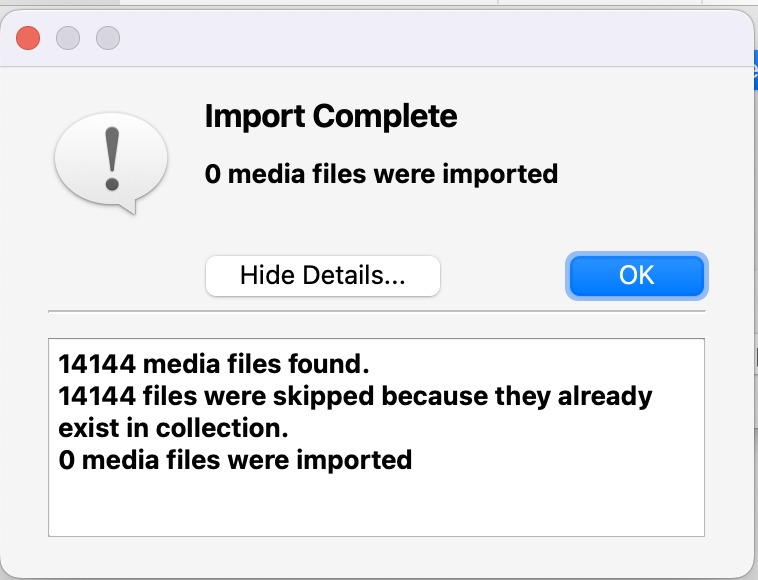Close the dialog using the red button
The width and height of the screenshot is (758, 580).
(28, 38)
